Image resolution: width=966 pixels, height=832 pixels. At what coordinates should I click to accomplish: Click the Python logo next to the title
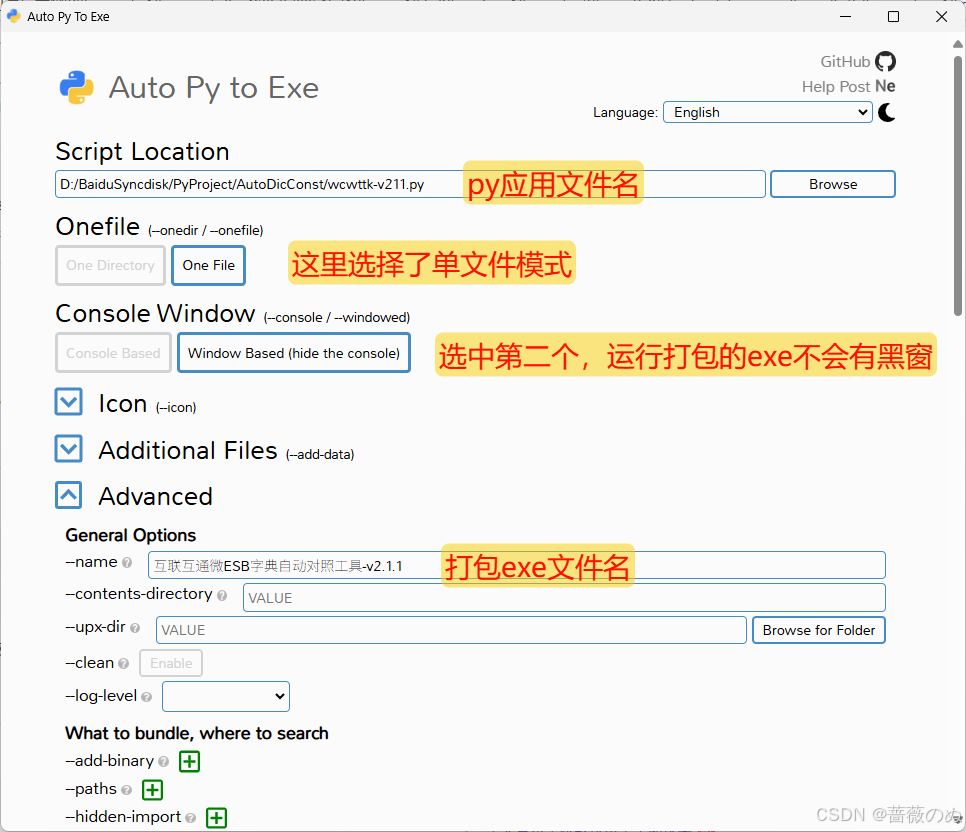pyautogui.click(x=76, y=87)
